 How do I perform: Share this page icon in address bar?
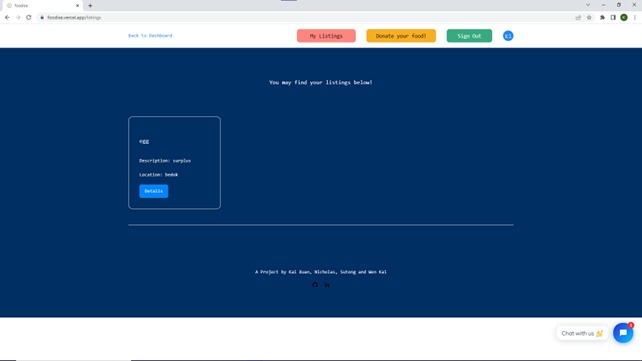click(578, 18)
